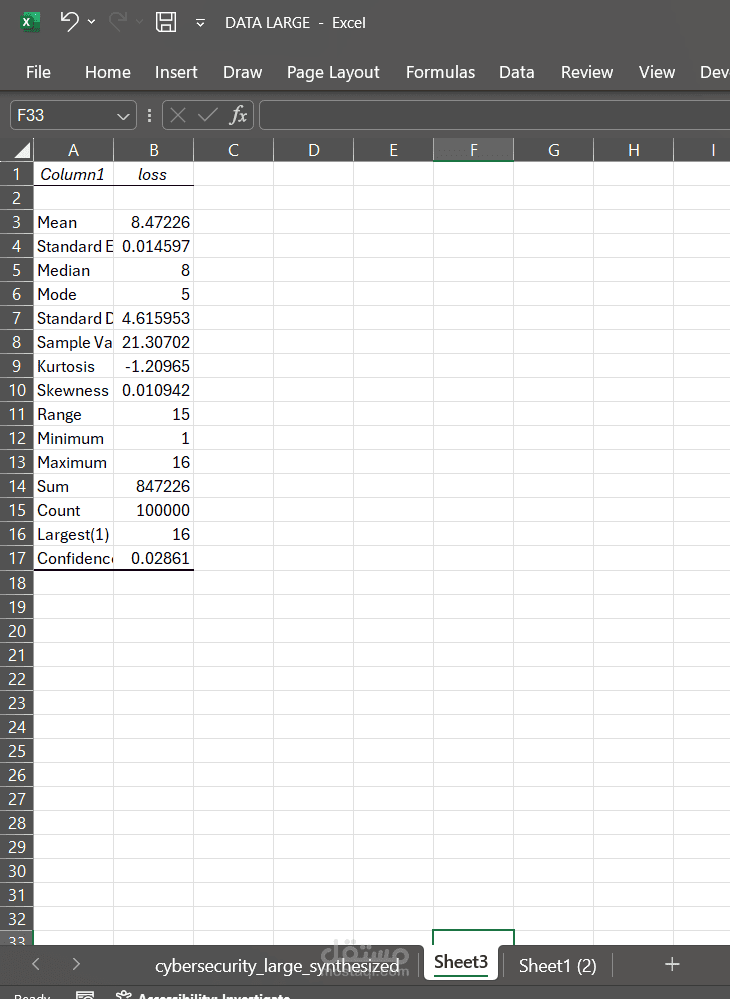
Task: Click the add new sheet plus icon
Action: (x=672, y=965)
